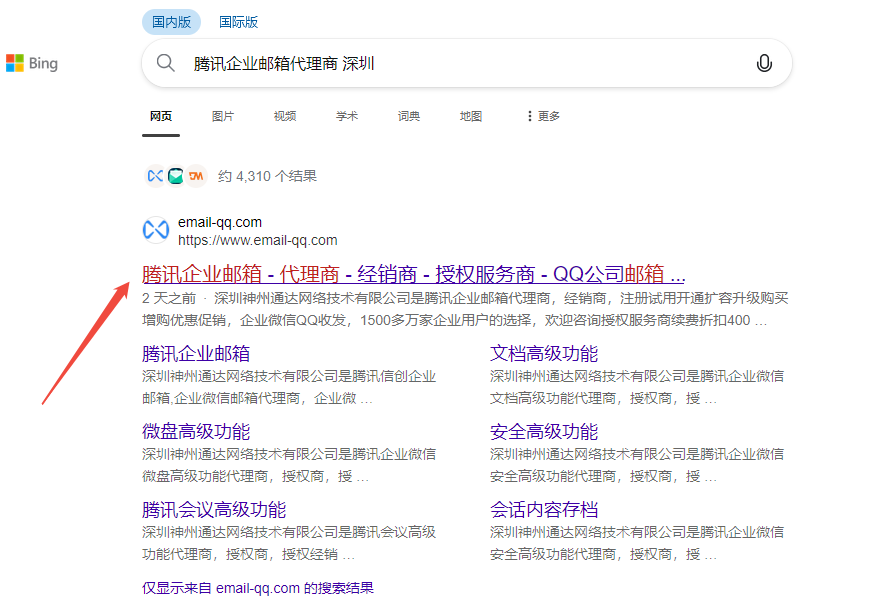Click 仅显示来自 email-qq.com 的搜索结果
The width and height of the screenshot is (888, 616).
258,588
